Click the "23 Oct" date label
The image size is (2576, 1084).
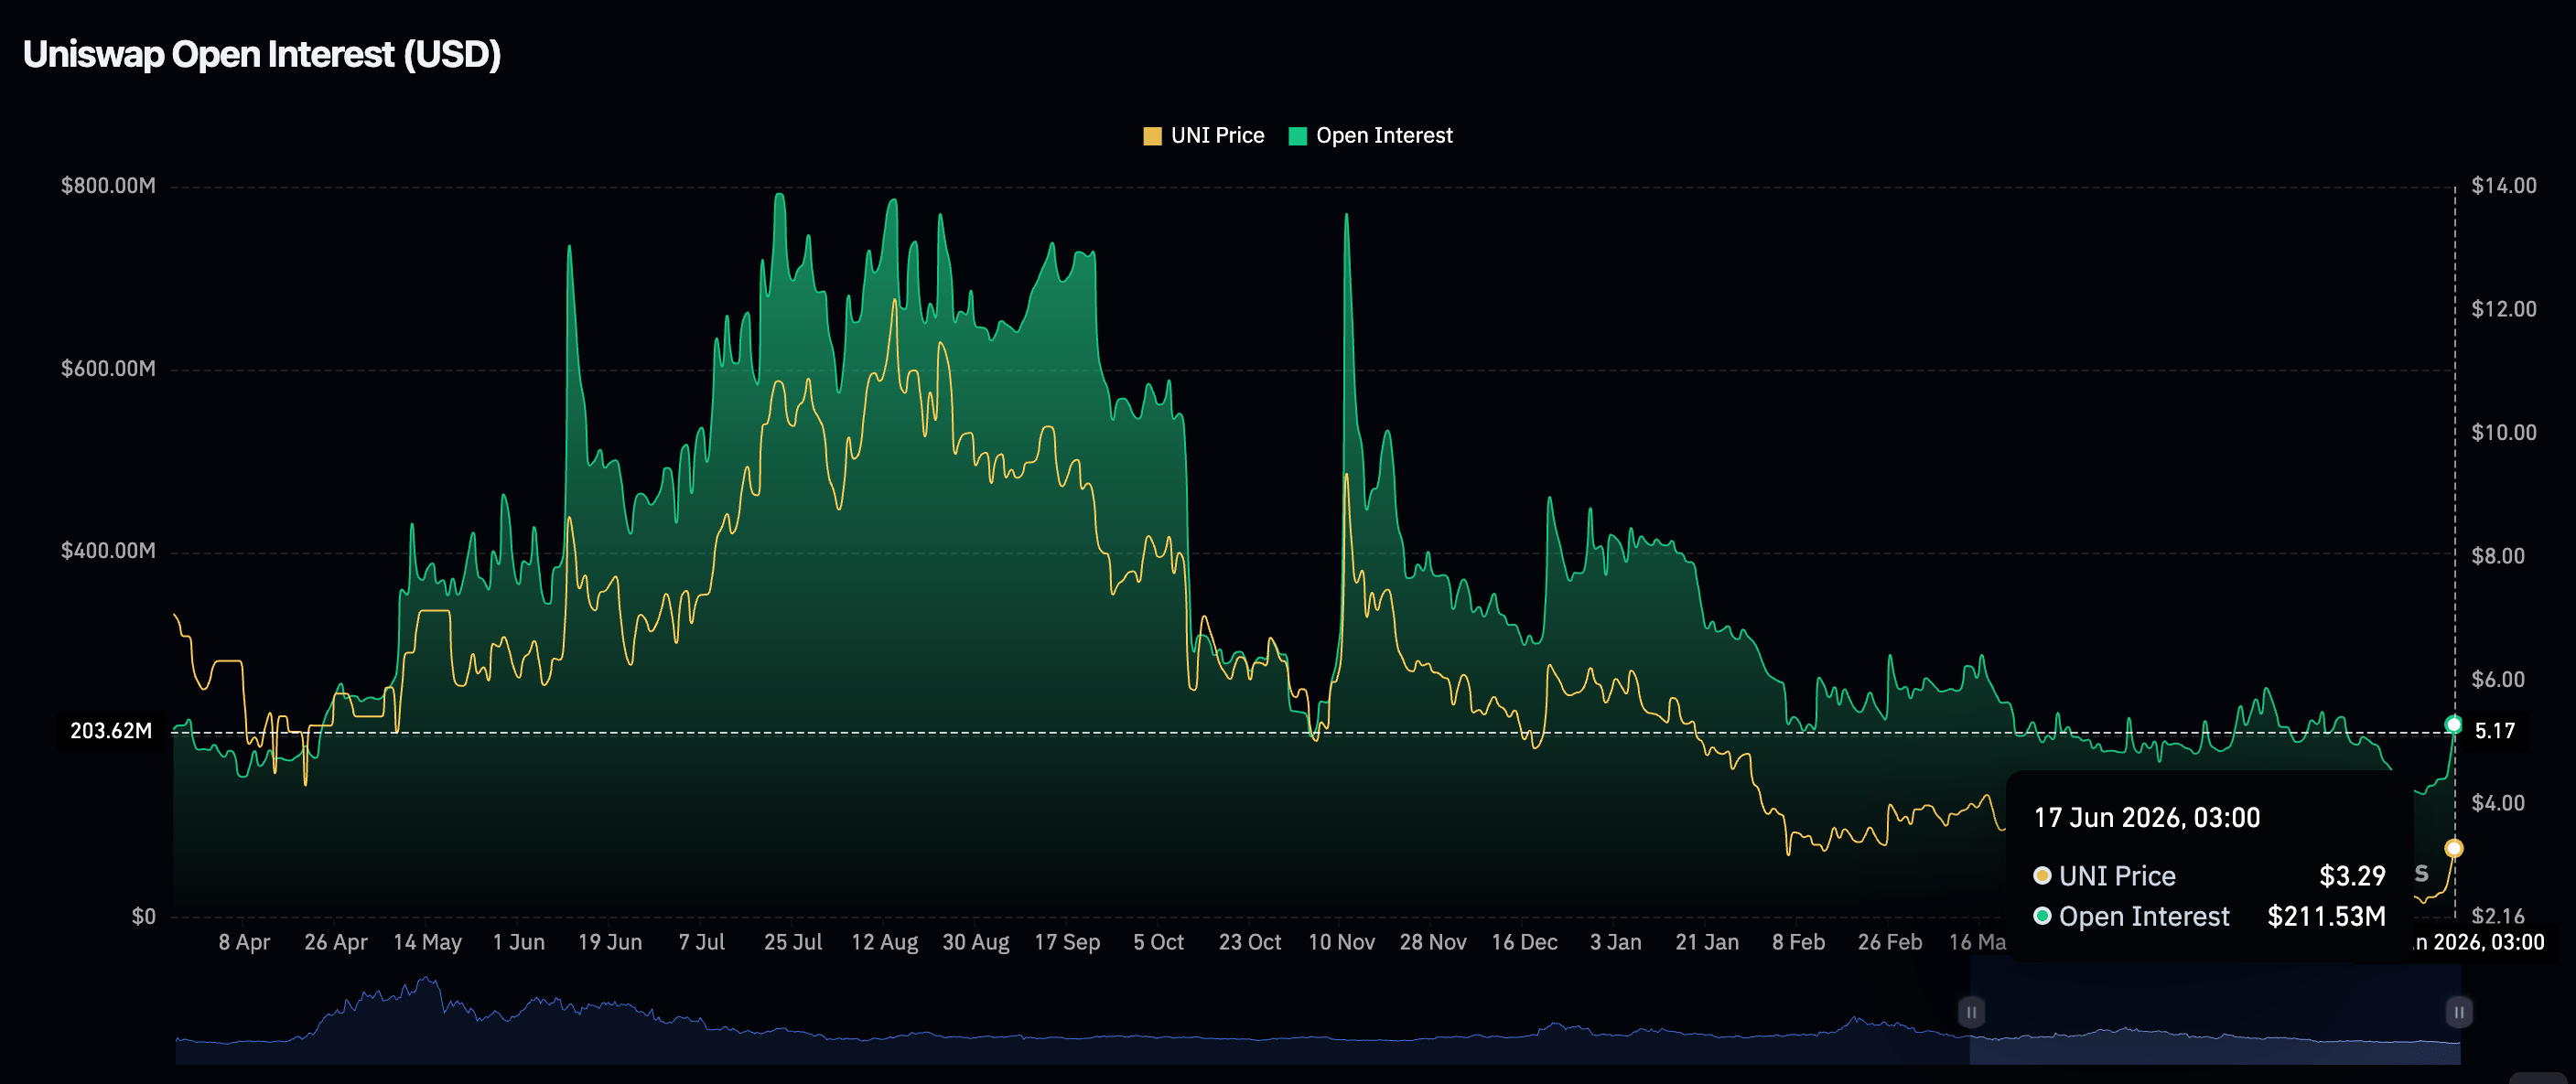click(x=1250, y=943)
